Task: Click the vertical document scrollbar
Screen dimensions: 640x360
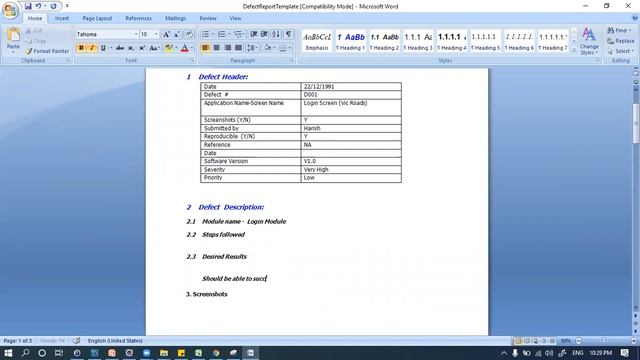Action: coord(636,123)
